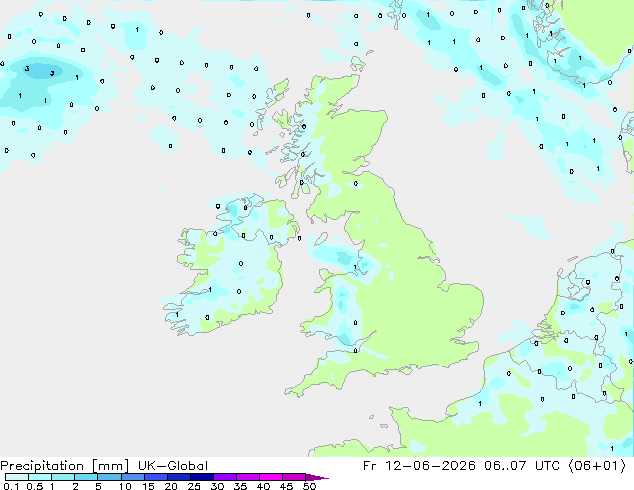Click the 'UK-Global' model label

[173, 466]
